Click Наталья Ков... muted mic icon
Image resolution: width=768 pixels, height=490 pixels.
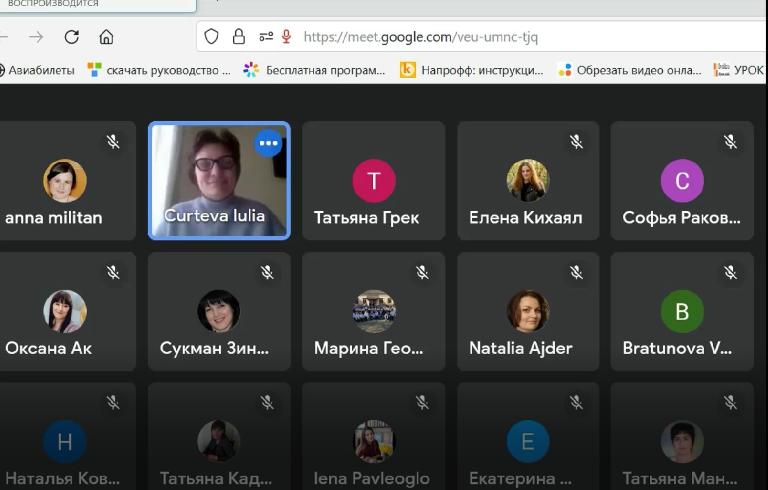pos(113,403)
